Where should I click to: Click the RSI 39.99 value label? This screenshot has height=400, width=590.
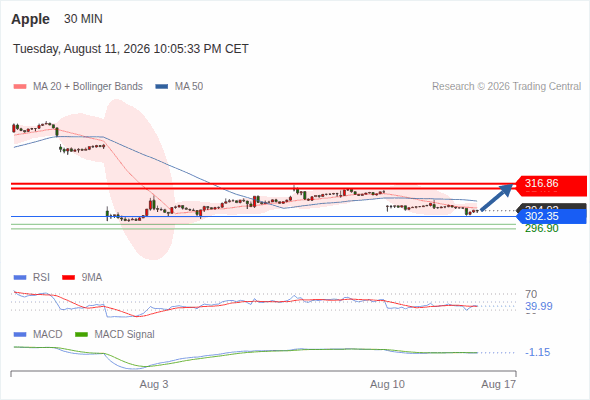539,306
